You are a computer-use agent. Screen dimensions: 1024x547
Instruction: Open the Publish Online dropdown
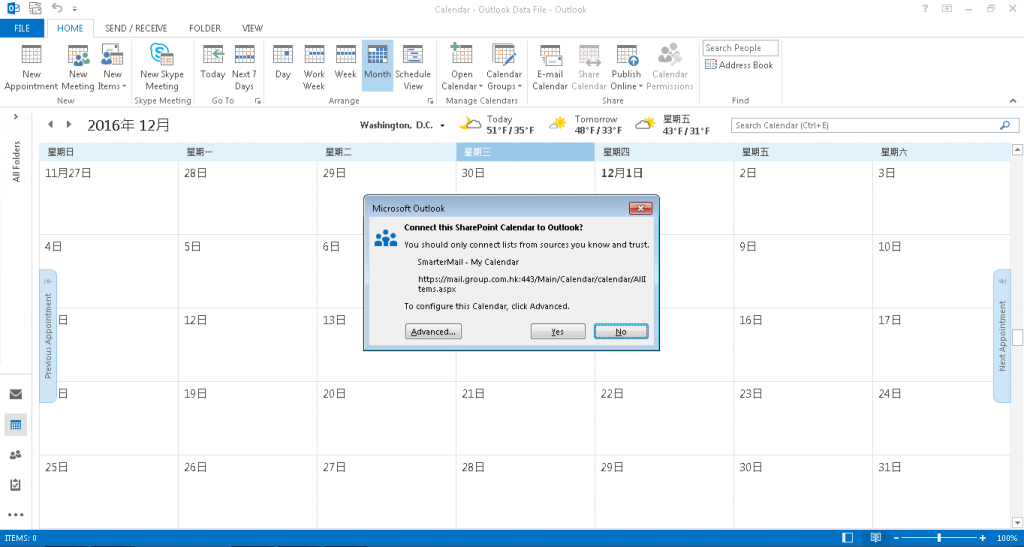point(626,68)
